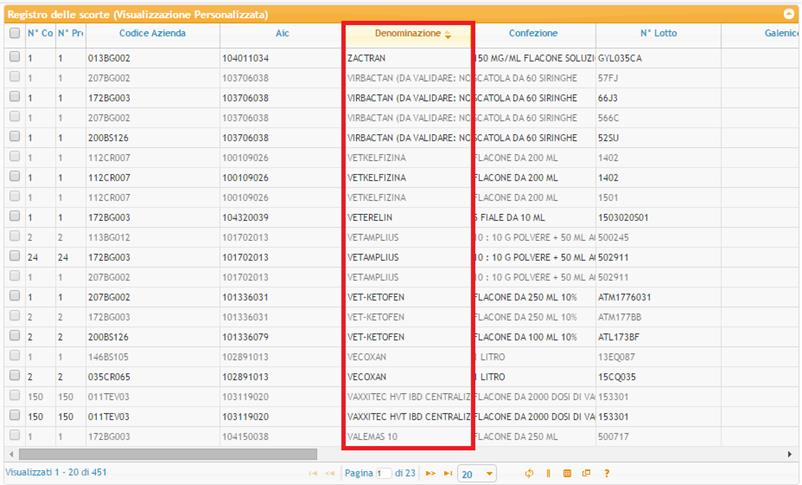The width and height of the screenshot is (802, 485).
Task: Click lot number ATL173BF
Action: [x=618, y=337]
